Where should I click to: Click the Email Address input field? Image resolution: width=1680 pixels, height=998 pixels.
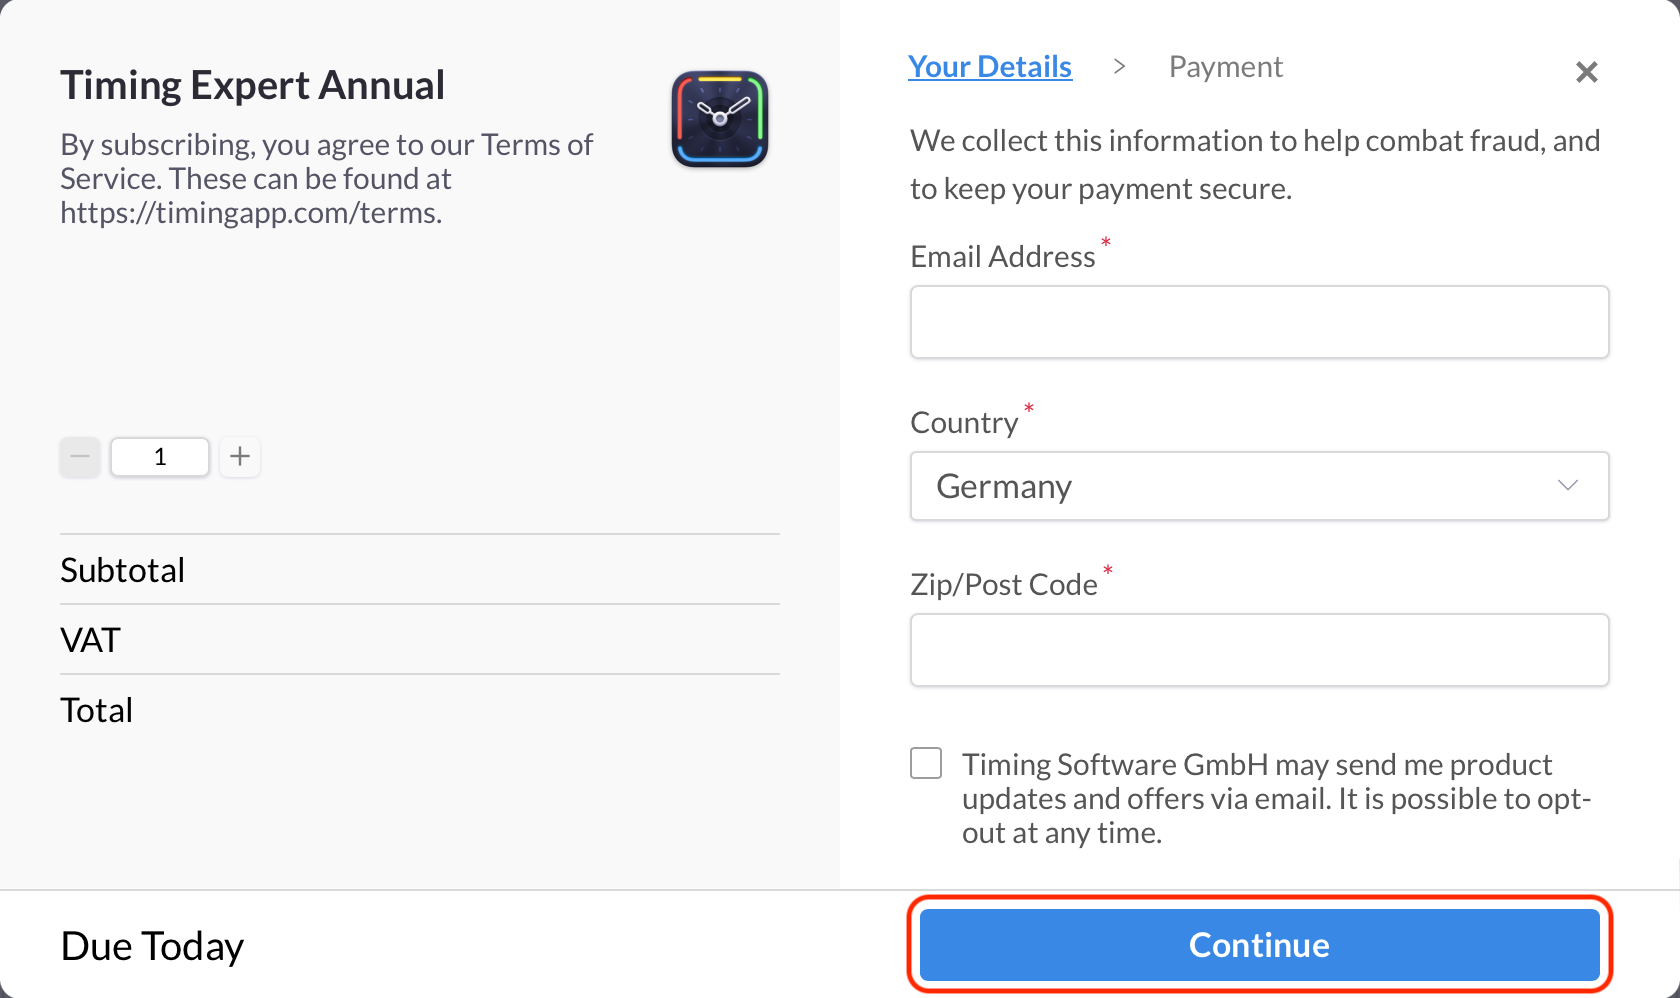tap(1259, 321)
